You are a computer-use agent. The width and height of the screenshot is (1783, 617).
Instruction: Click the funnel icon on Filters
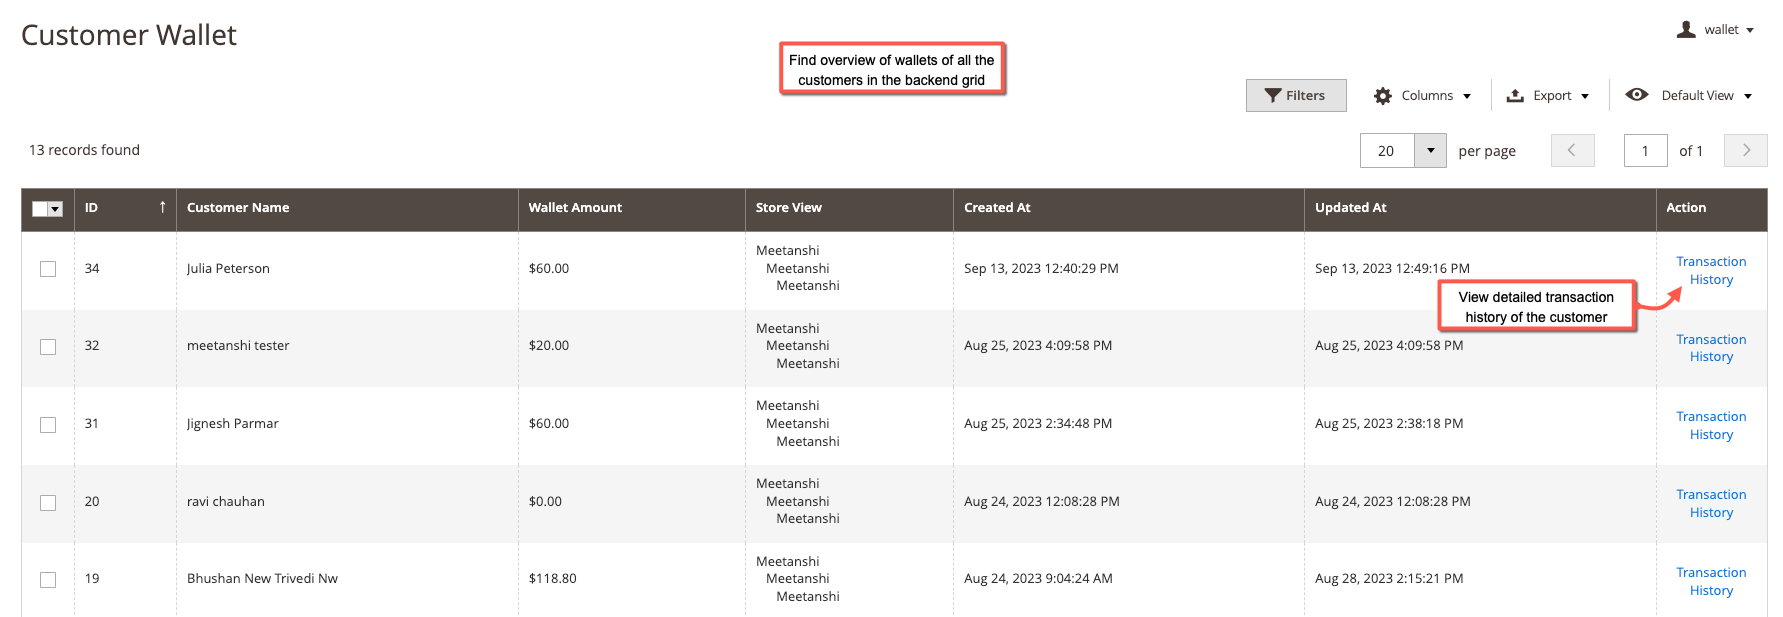(x=1273, y=96)
